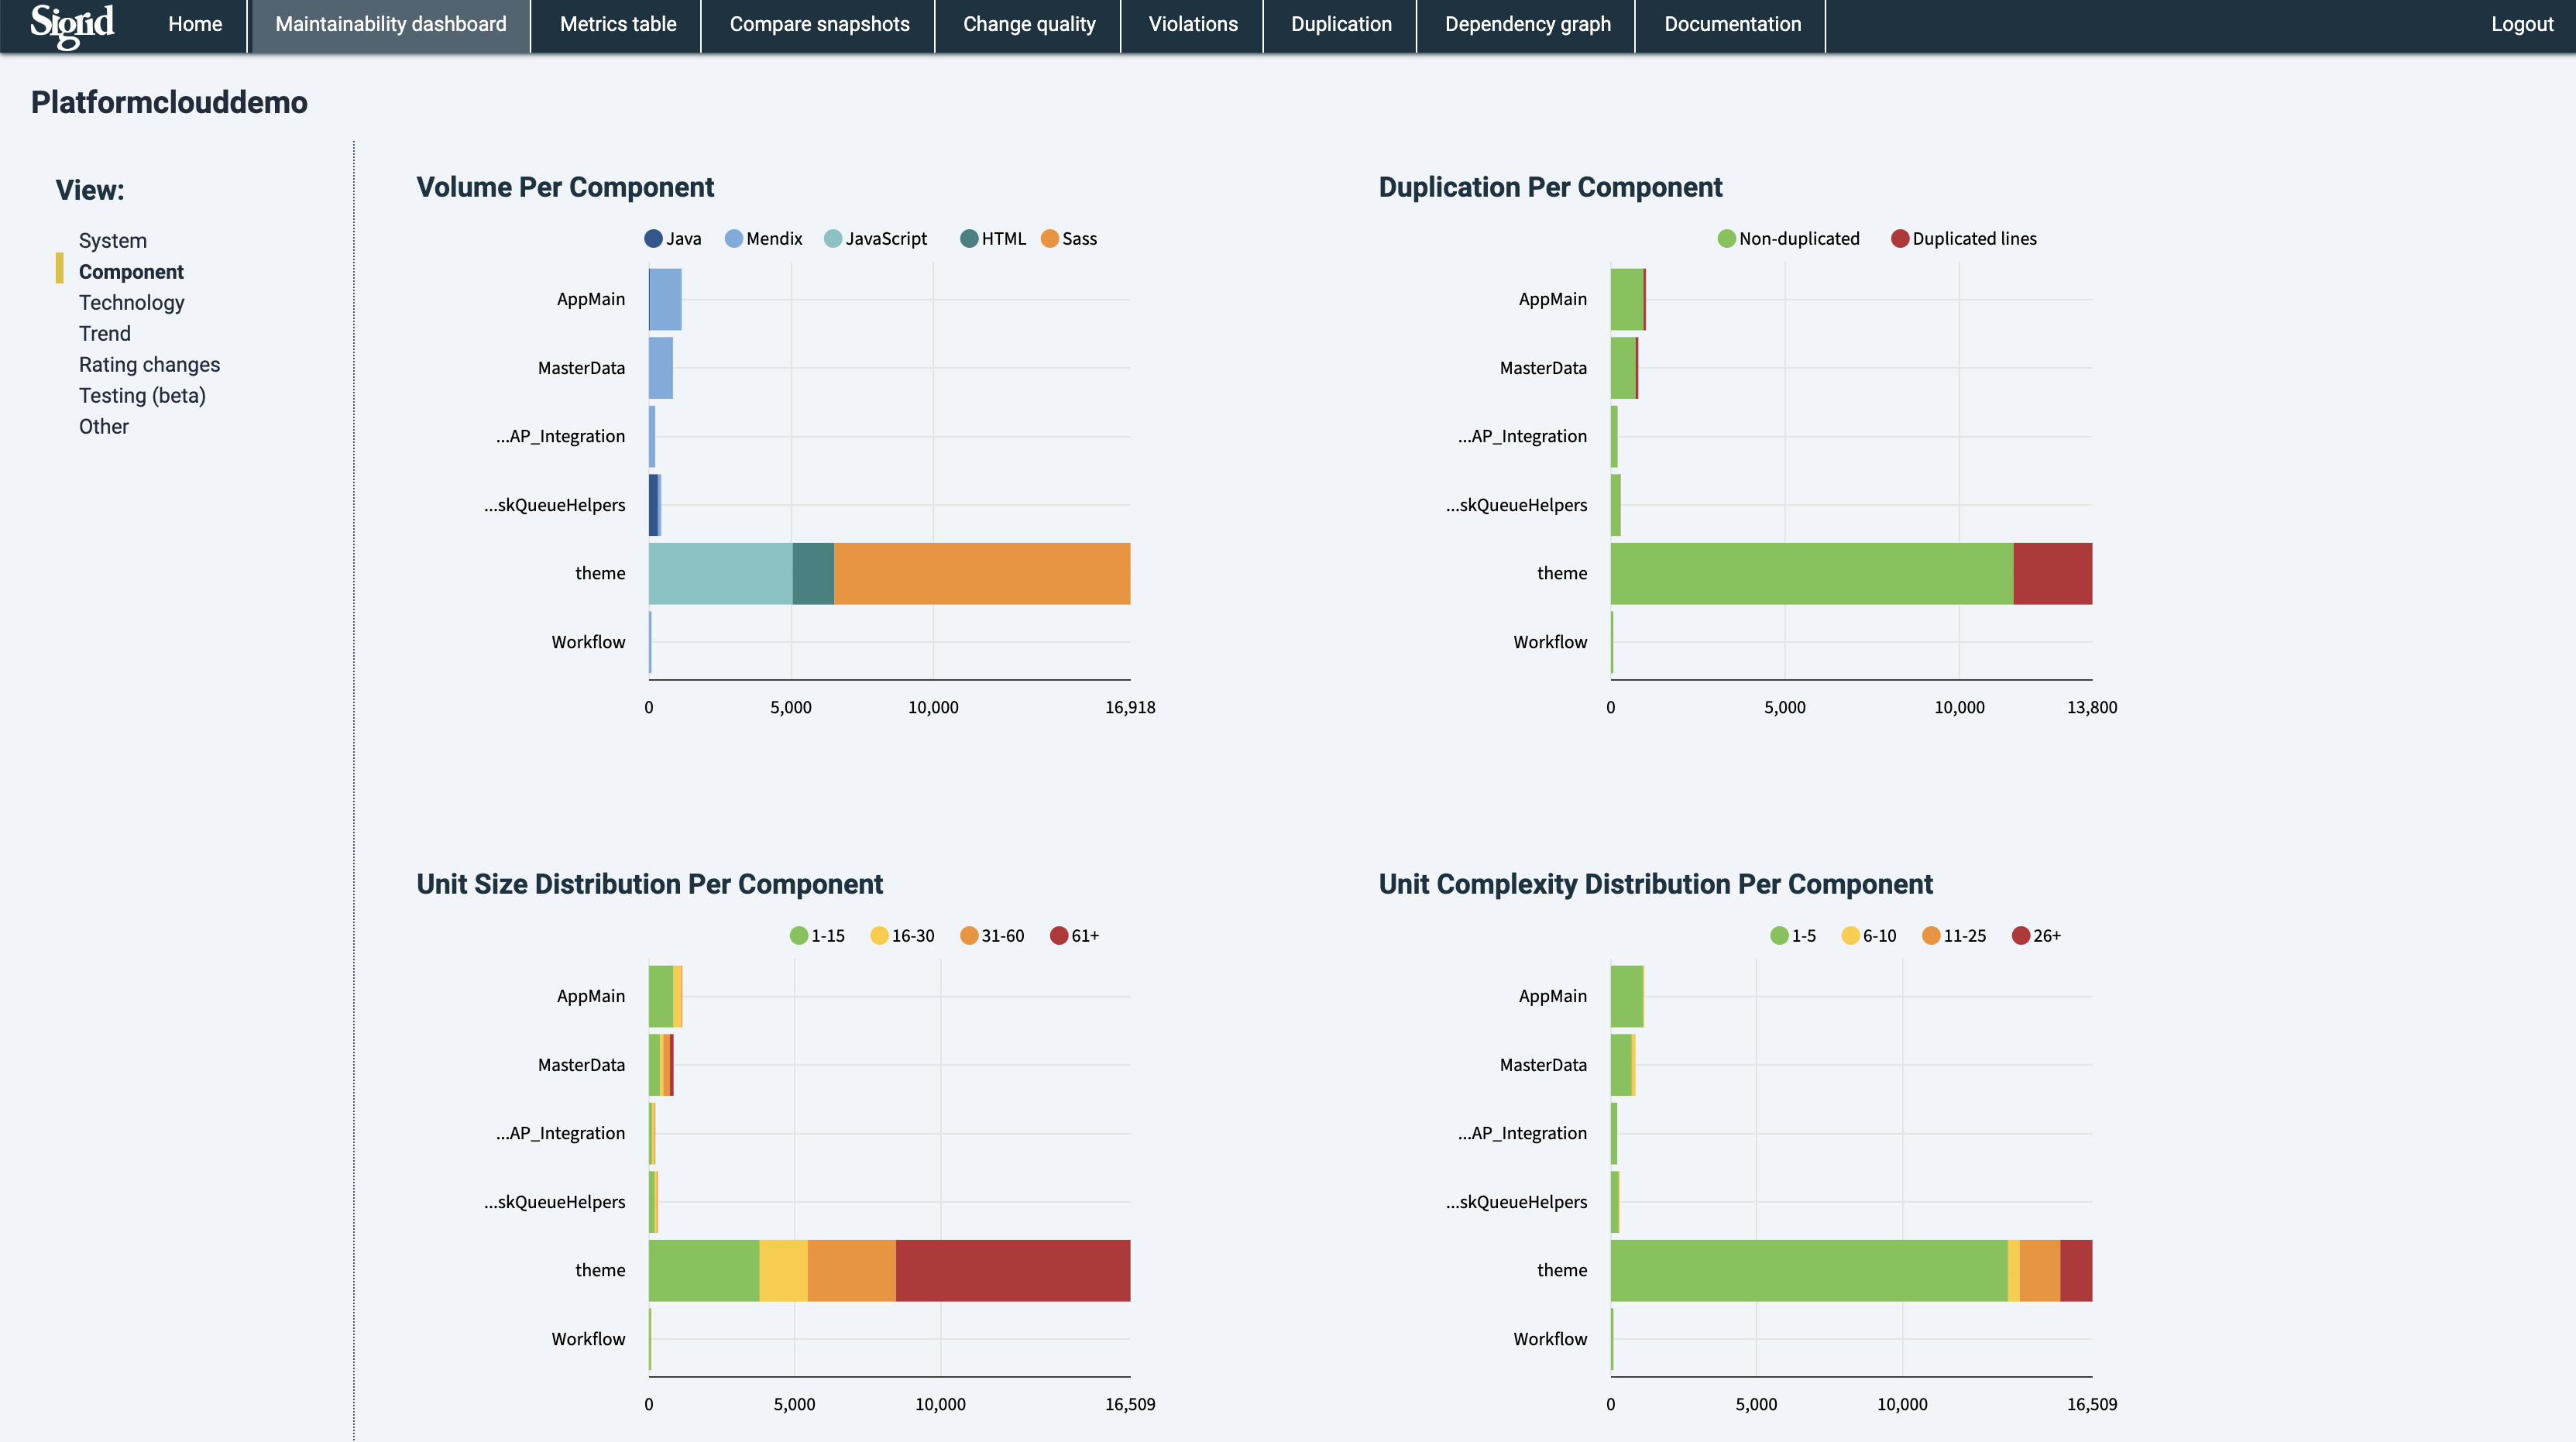2576x1442 pixels.
Task: Click the Logout button
Action: [x=2521, y=25]
